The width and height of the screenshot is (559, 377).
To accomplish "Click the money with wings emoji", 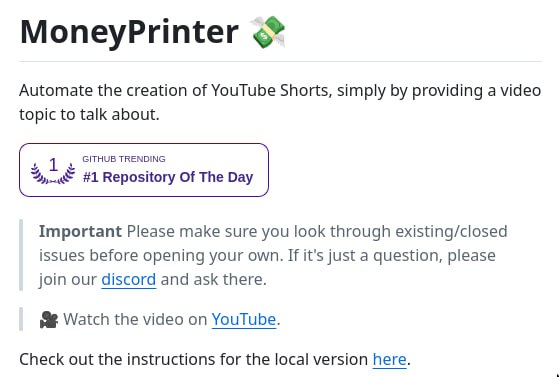I will pos(268,32).
